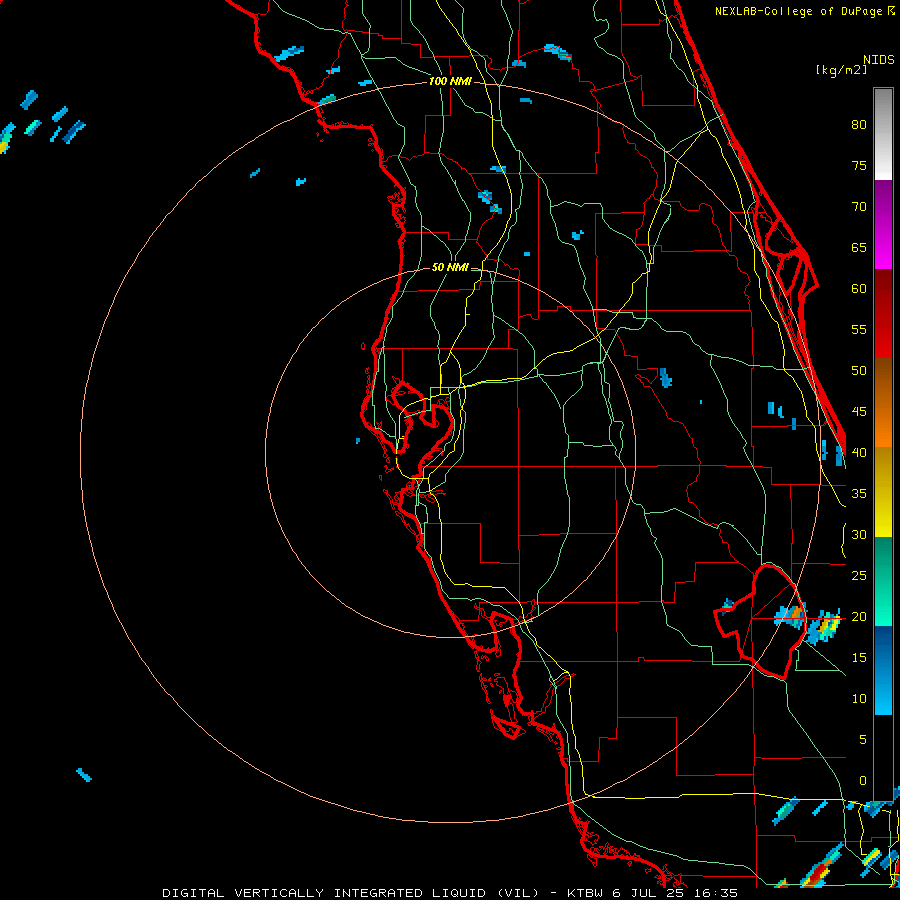This screenshot has height=900, width=900.
Task: Pick the brown-orange segment of the color bar
Action: [883, 403]
